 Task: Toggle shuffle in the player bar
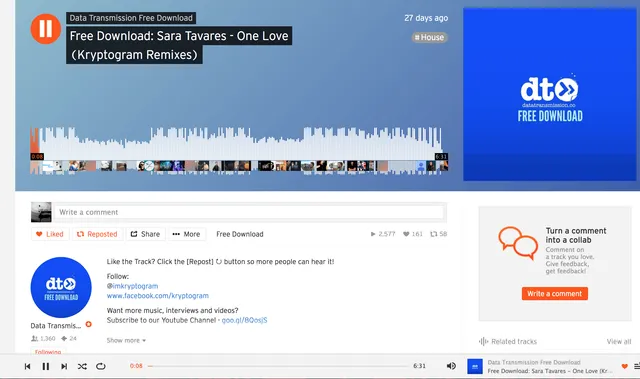(x=82, y=366)
